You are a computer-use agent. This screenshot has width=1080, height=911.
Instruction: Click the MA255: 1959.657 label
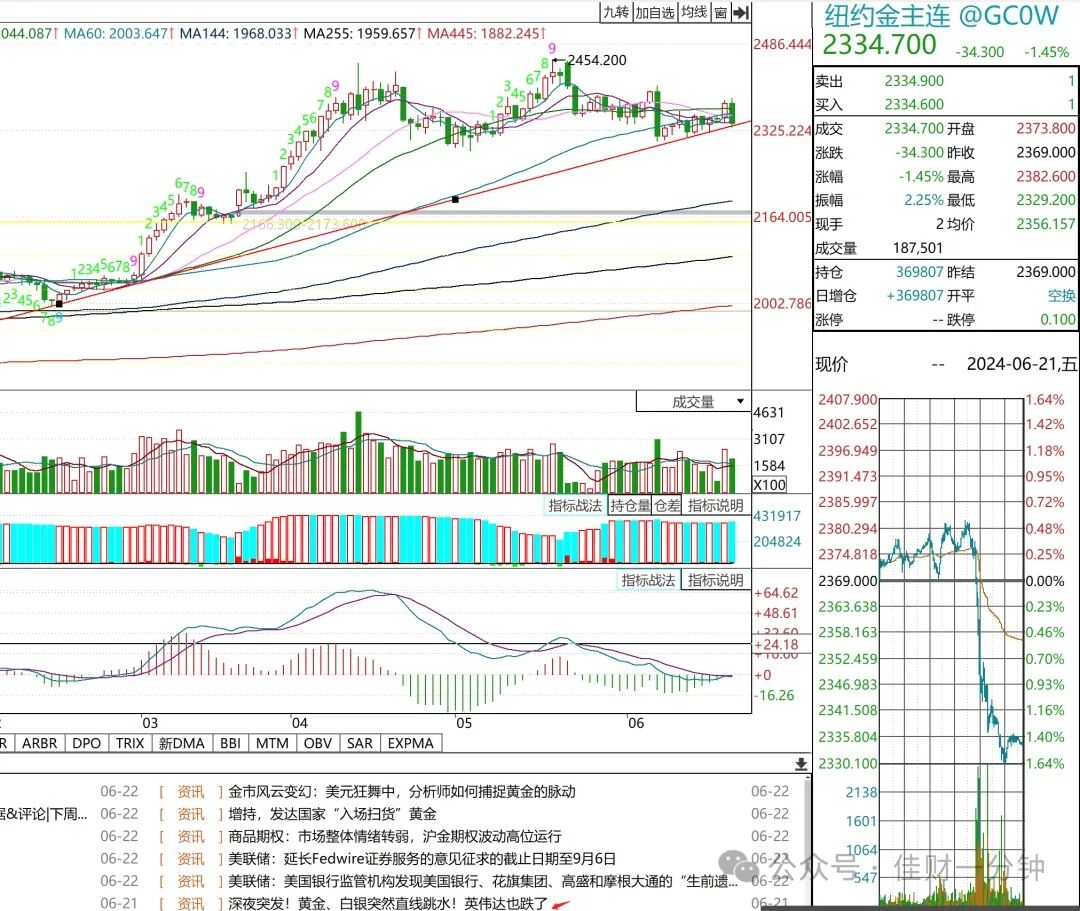362,33
